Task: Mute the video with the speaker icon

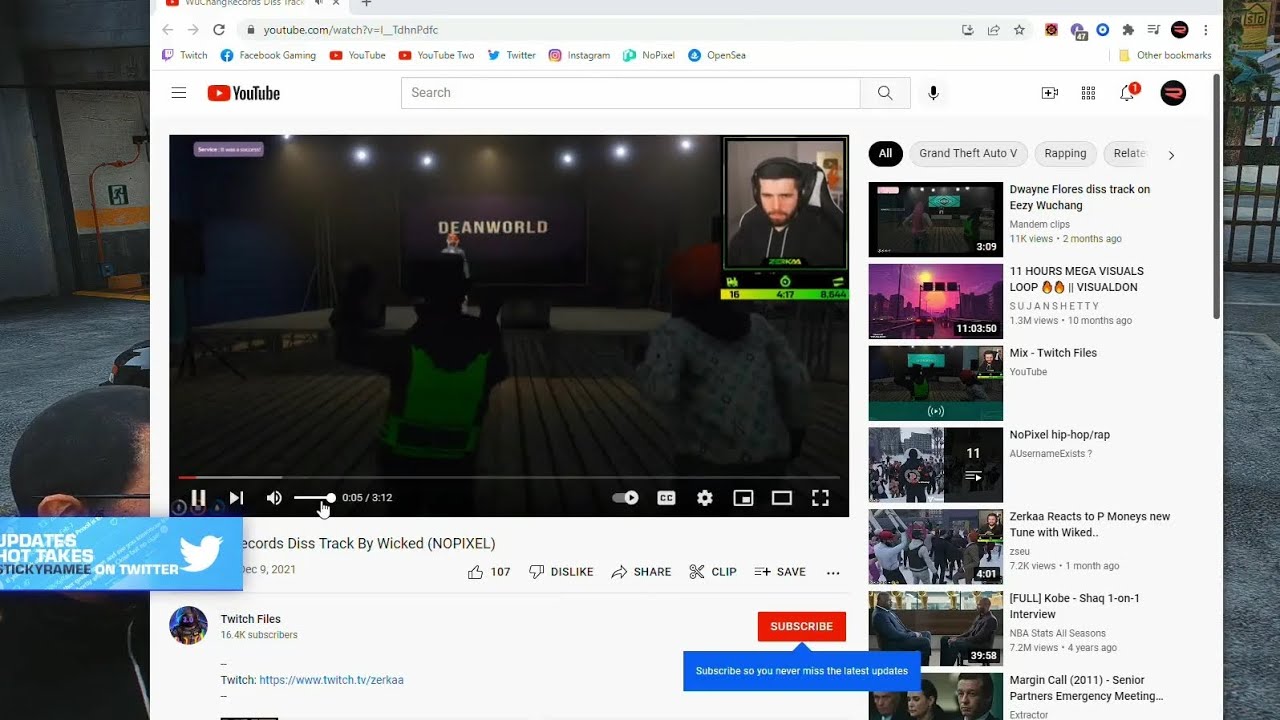Action: (274, 497)
